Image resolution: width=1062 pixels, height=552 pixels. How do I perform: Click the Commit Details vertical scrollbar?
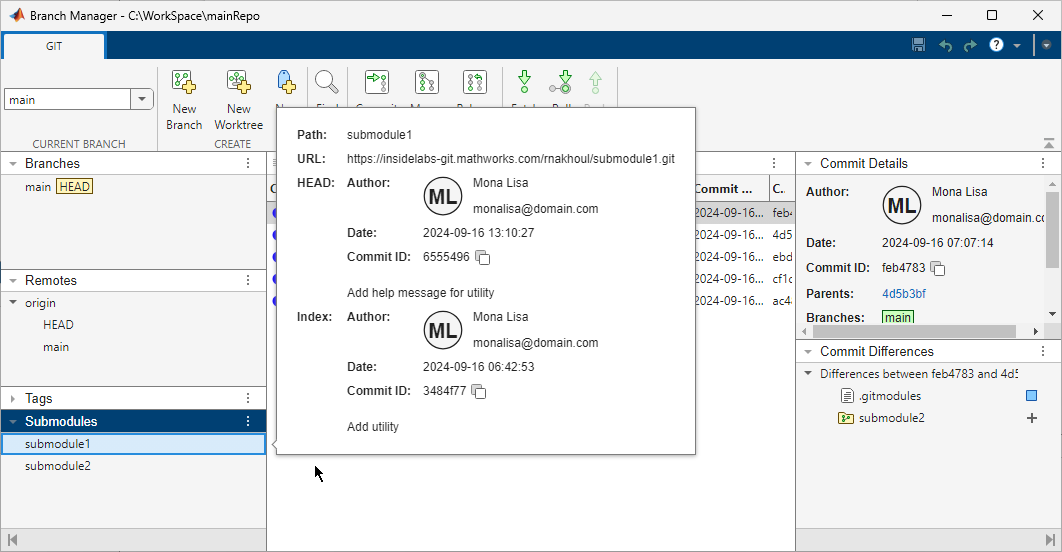pos(1051,232)
